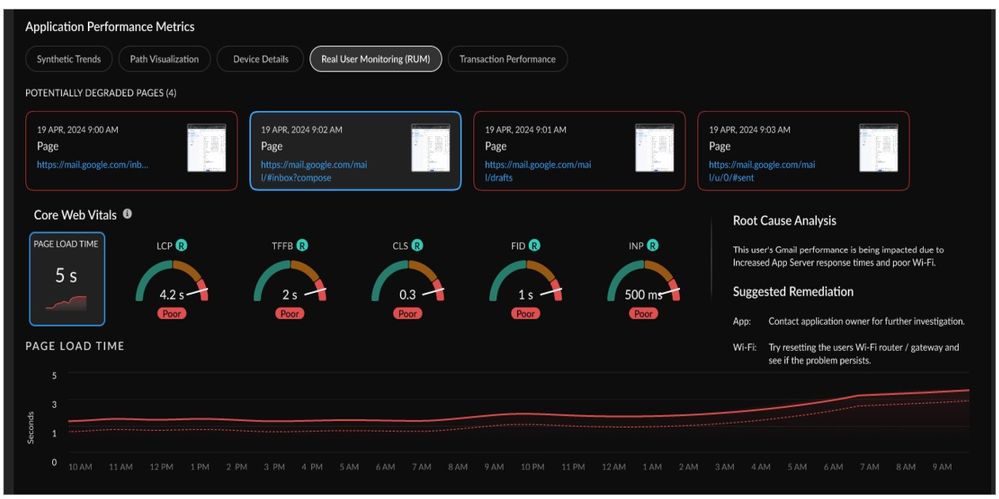This screenshot has width=999, height=499.
Task: Open the mail.google.com/inb... page link
Action: (x=92, y=164)
